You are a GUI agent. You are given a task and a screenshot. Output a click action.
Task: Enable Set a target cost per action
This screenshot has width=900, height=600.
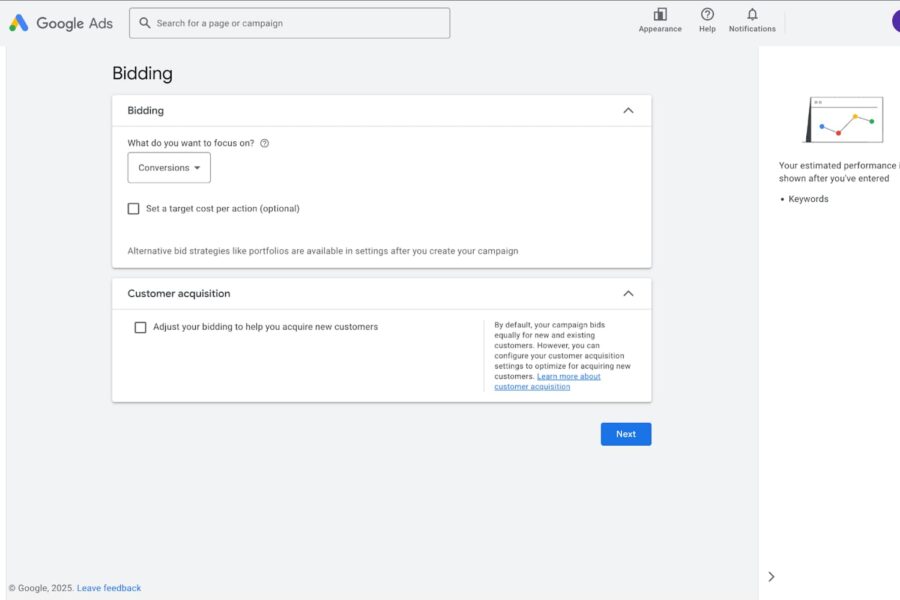click(x=134, y=209)
